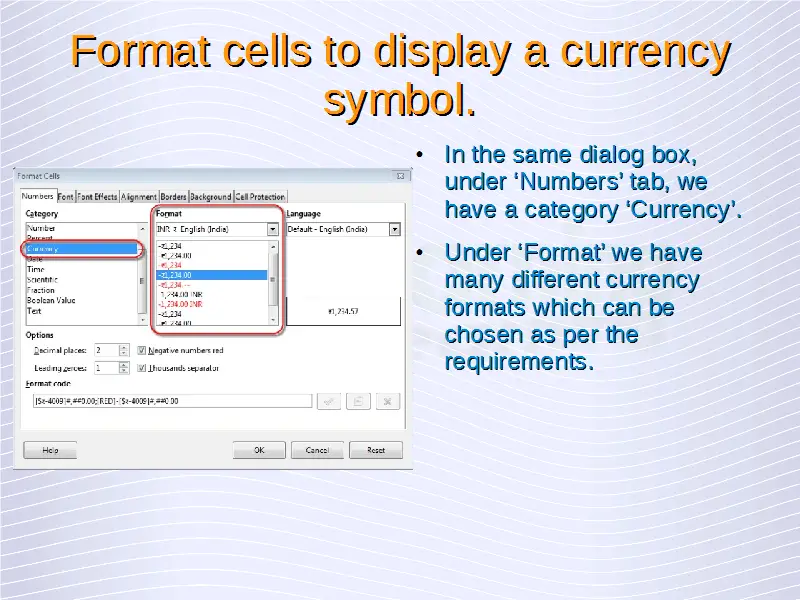Click the Edit Comment icon beside format code
Viewport: 800px width, 600px height.
[x=358, y=401]
